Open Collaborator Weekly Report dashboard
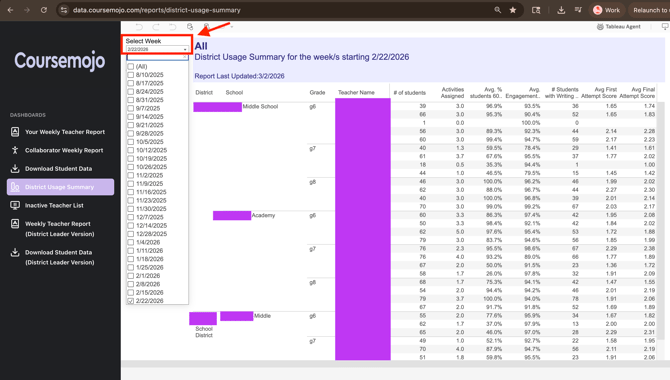 pyautogui.click(x=64, y=150)
